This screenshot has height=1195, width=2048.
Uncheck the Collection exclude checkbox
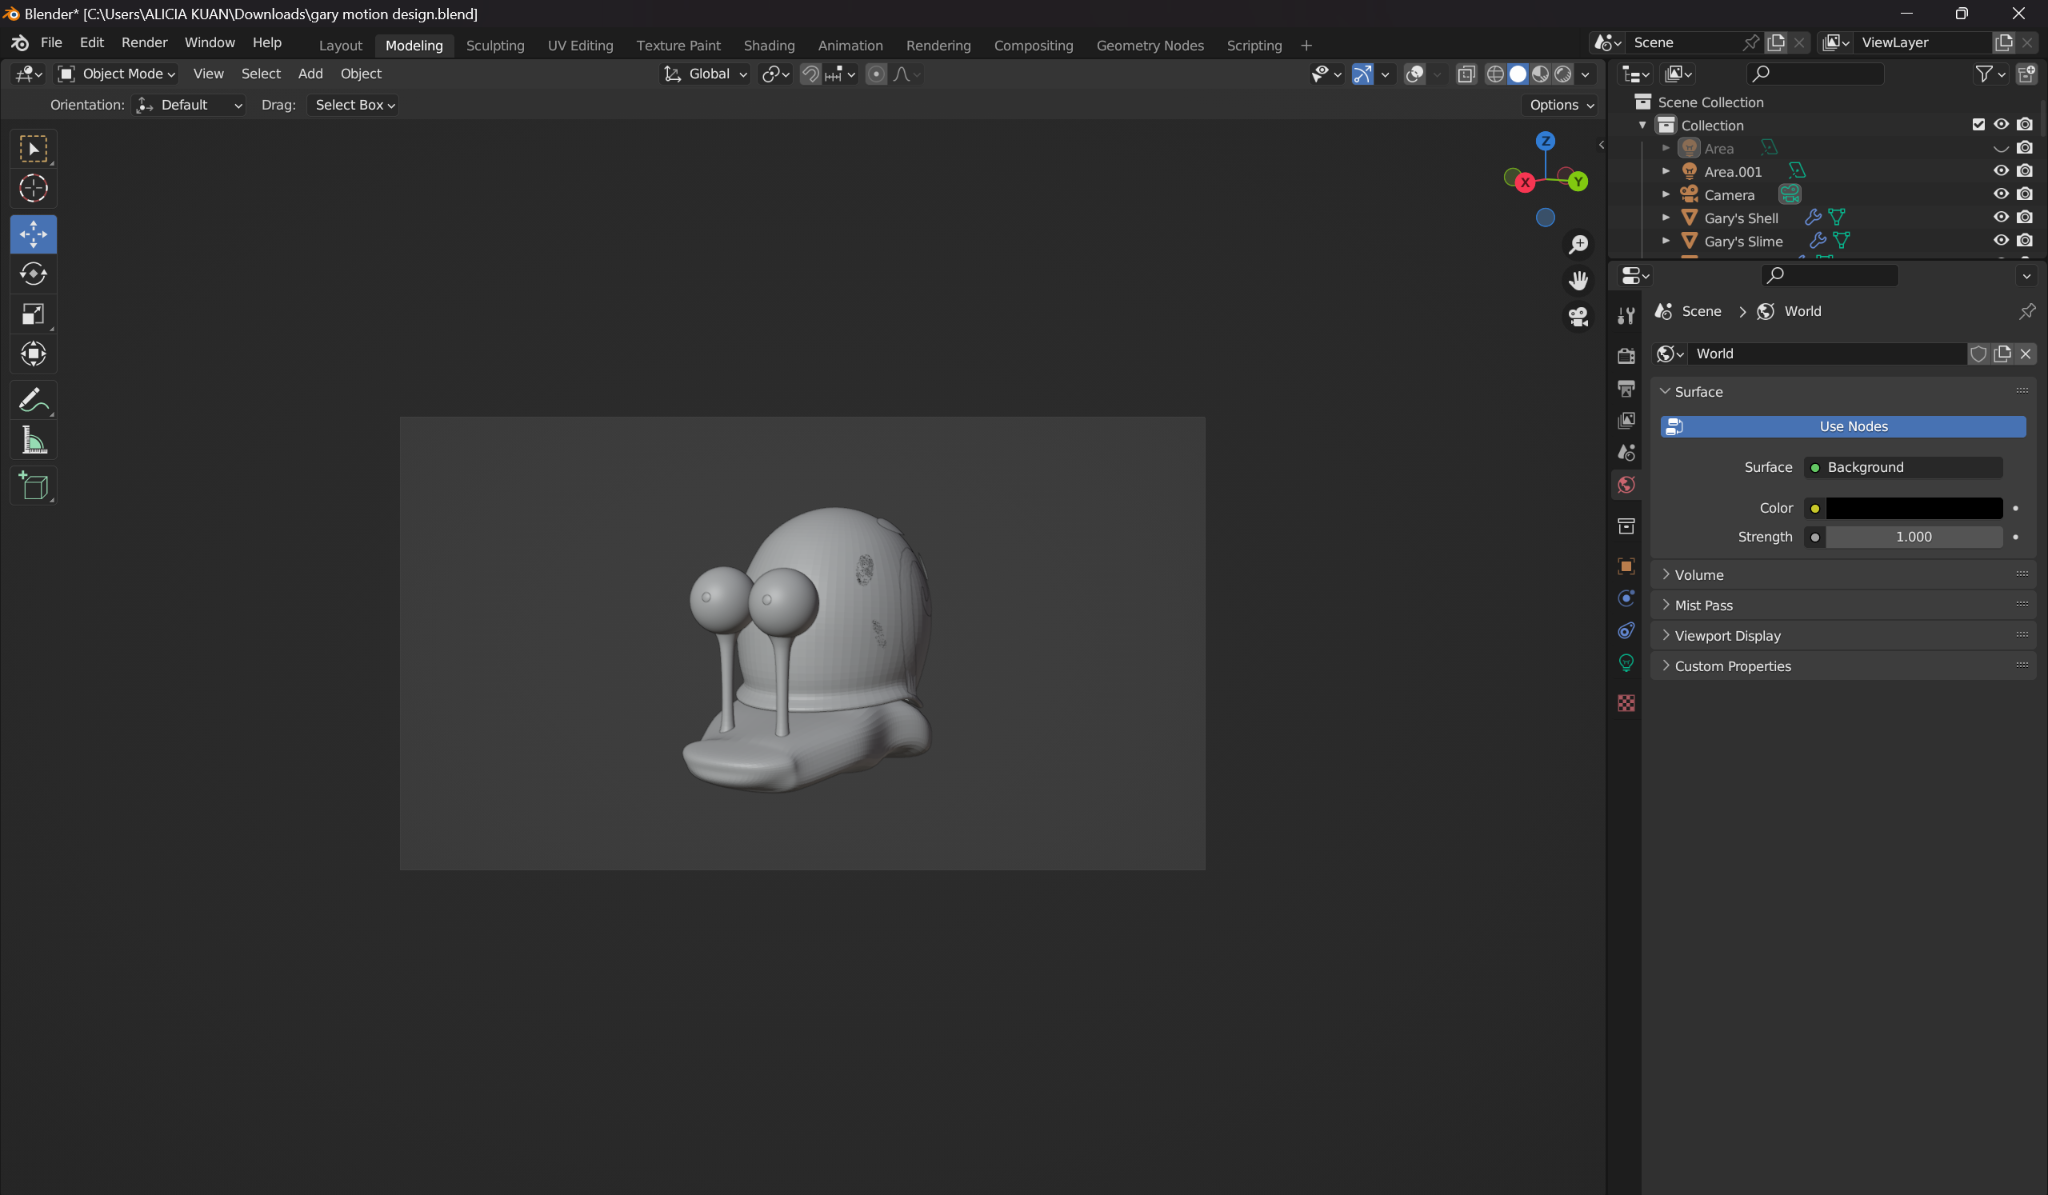[1977, 125]
